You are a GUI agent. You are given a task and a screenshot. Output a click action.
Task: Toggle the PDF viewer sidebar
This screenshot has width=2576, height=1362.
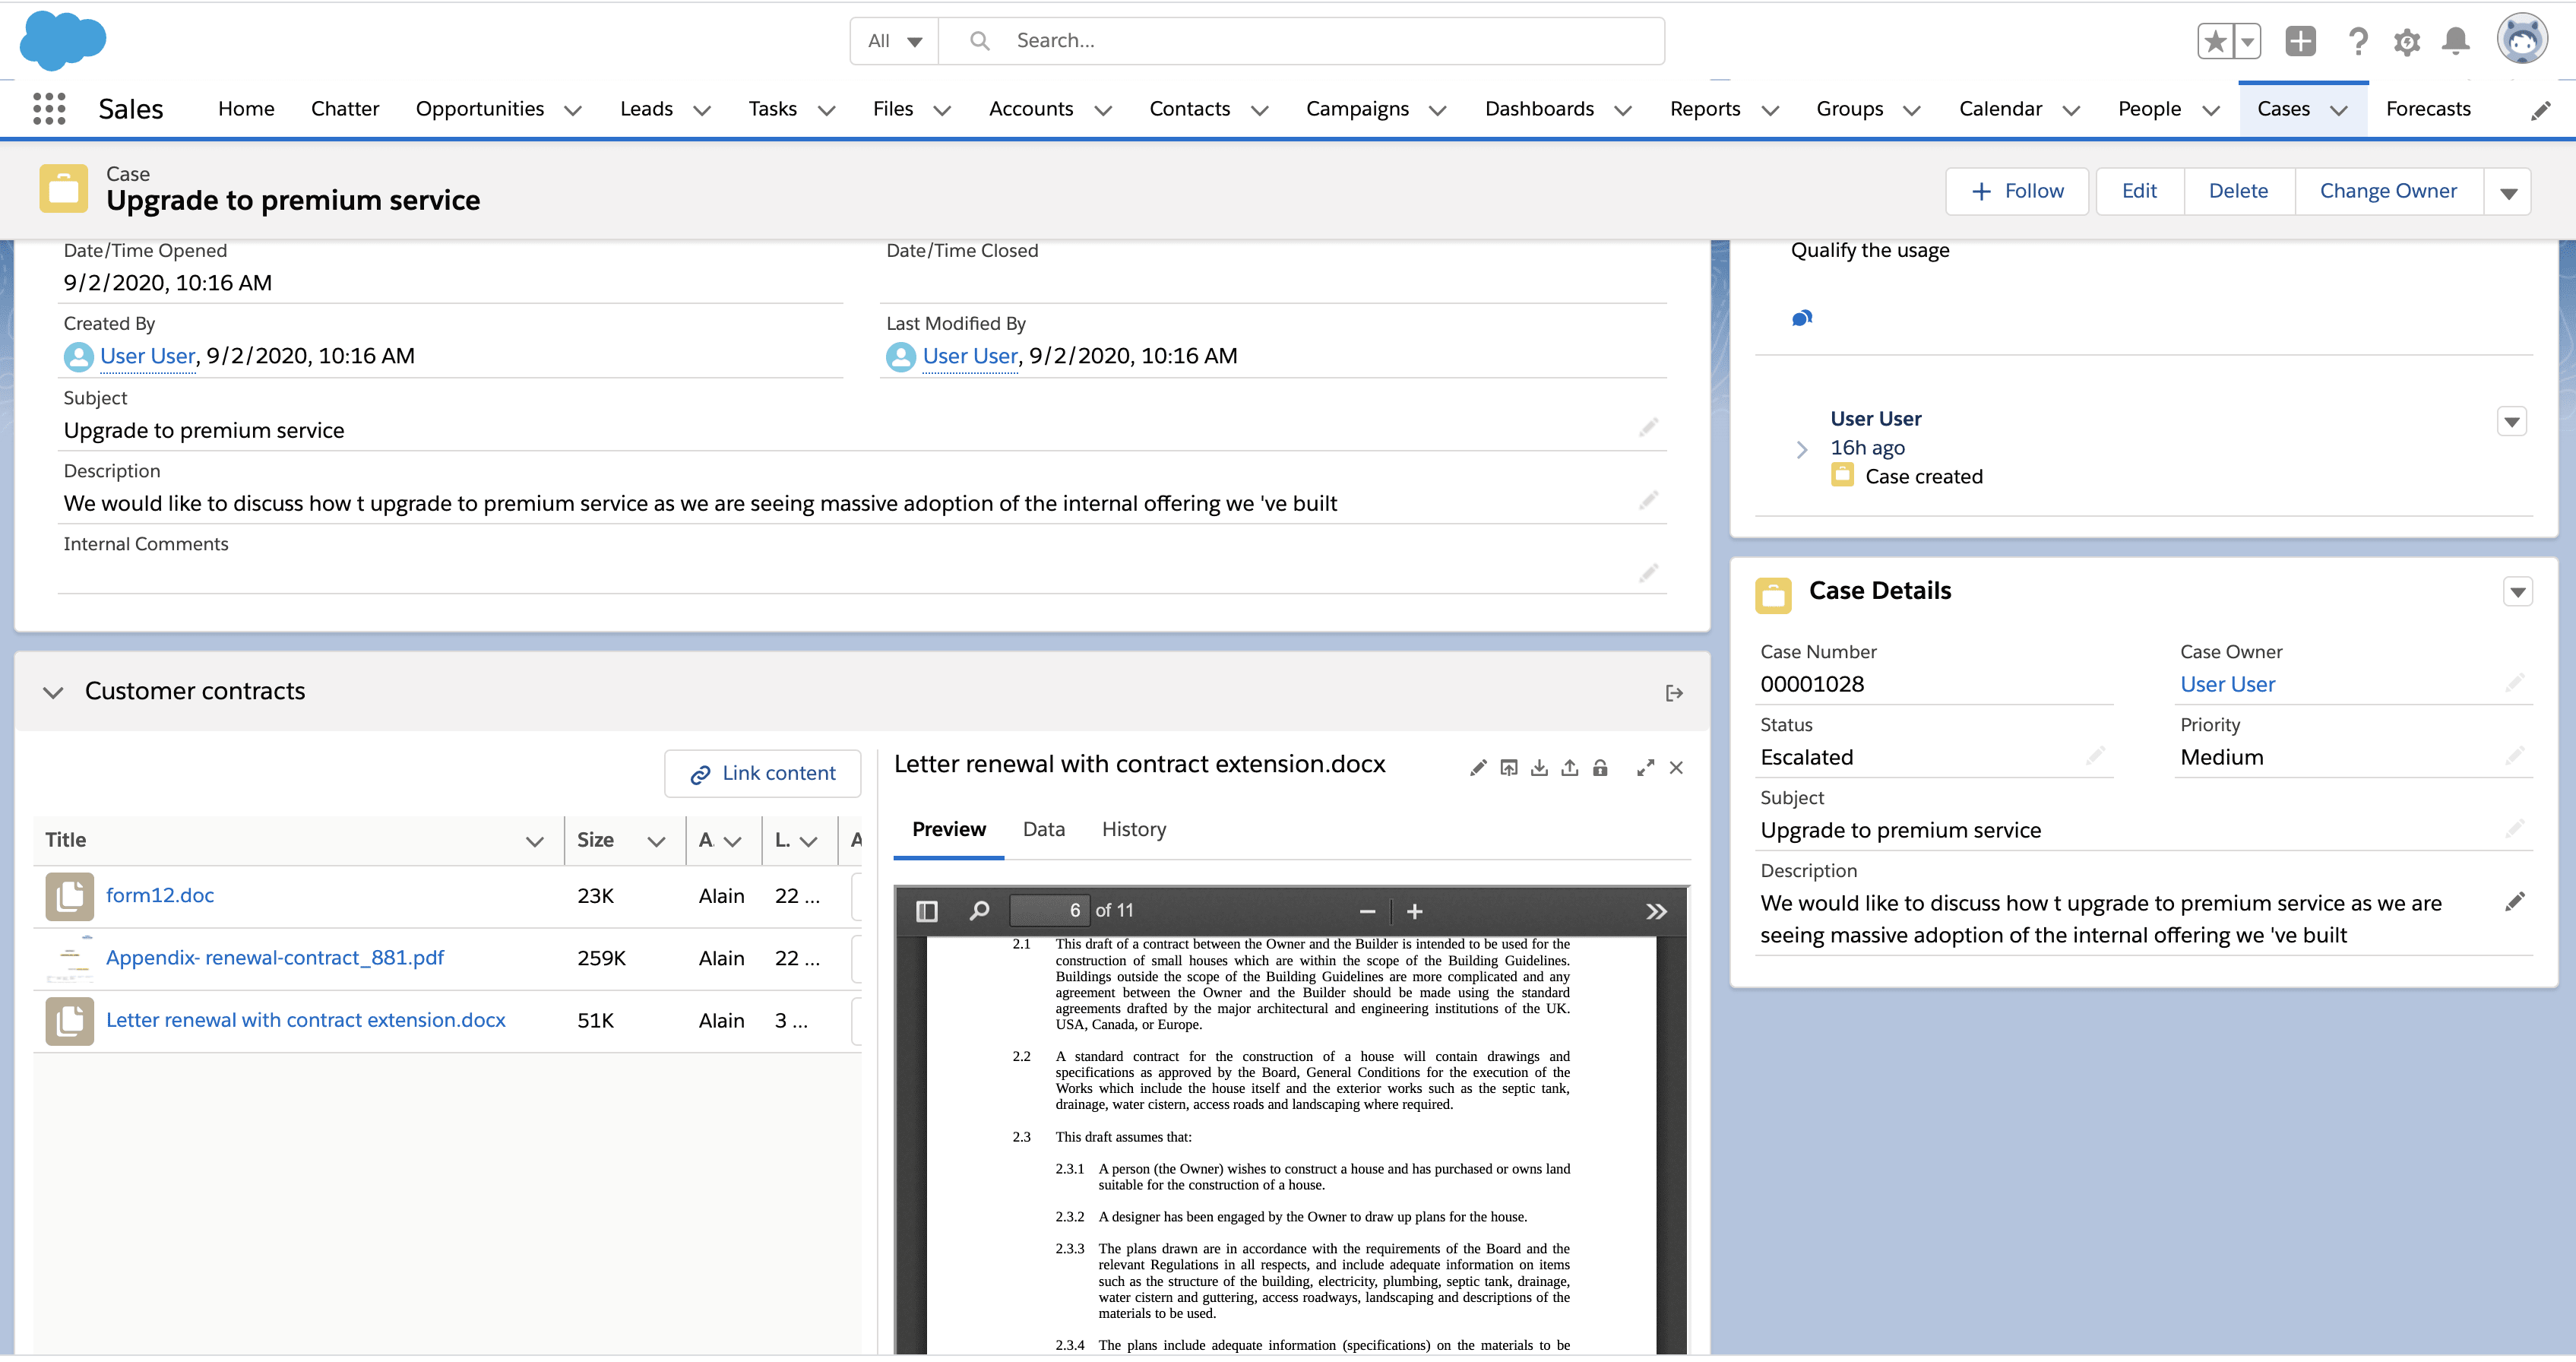click(927, 911)
